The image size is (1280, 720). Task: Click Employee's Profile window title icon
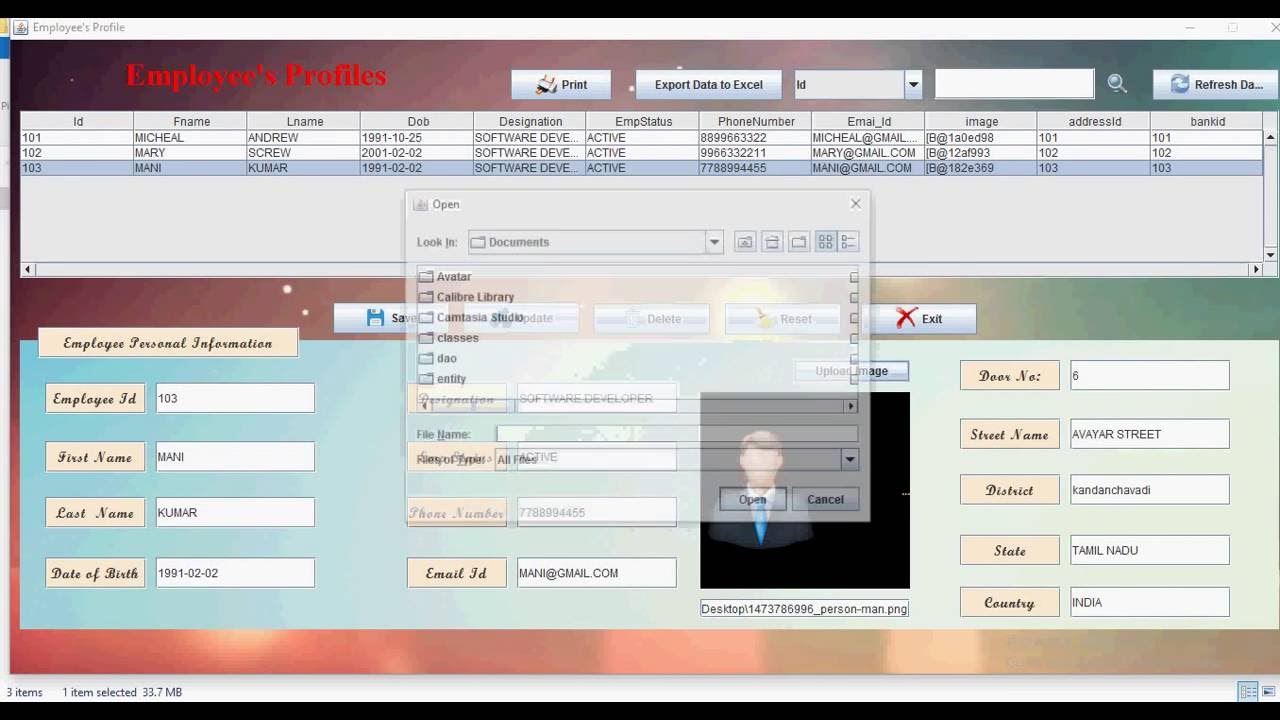pos(21,27)
